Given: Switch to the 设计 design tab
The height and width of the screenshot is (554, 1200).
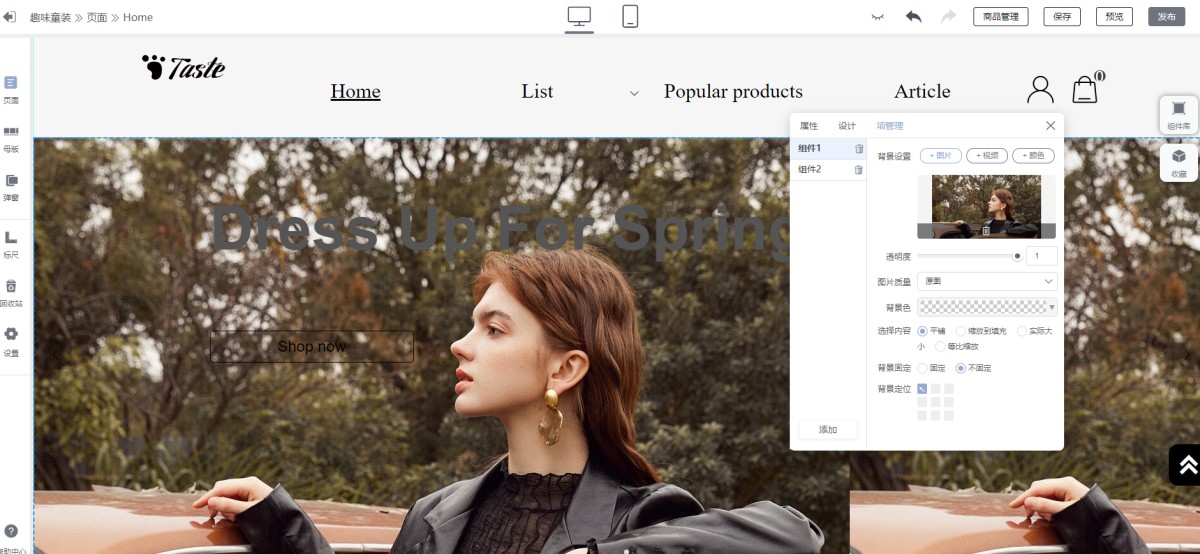Looking at the screenshot, I should pos(847,126).
